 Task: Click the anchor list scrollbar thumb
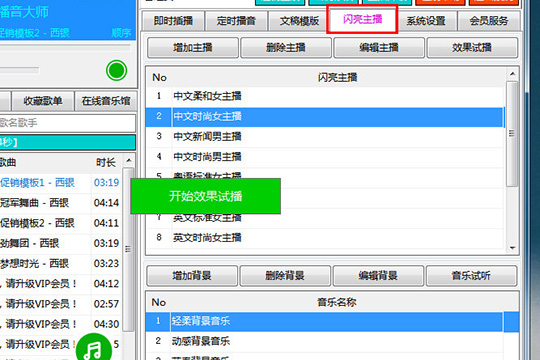512,134
